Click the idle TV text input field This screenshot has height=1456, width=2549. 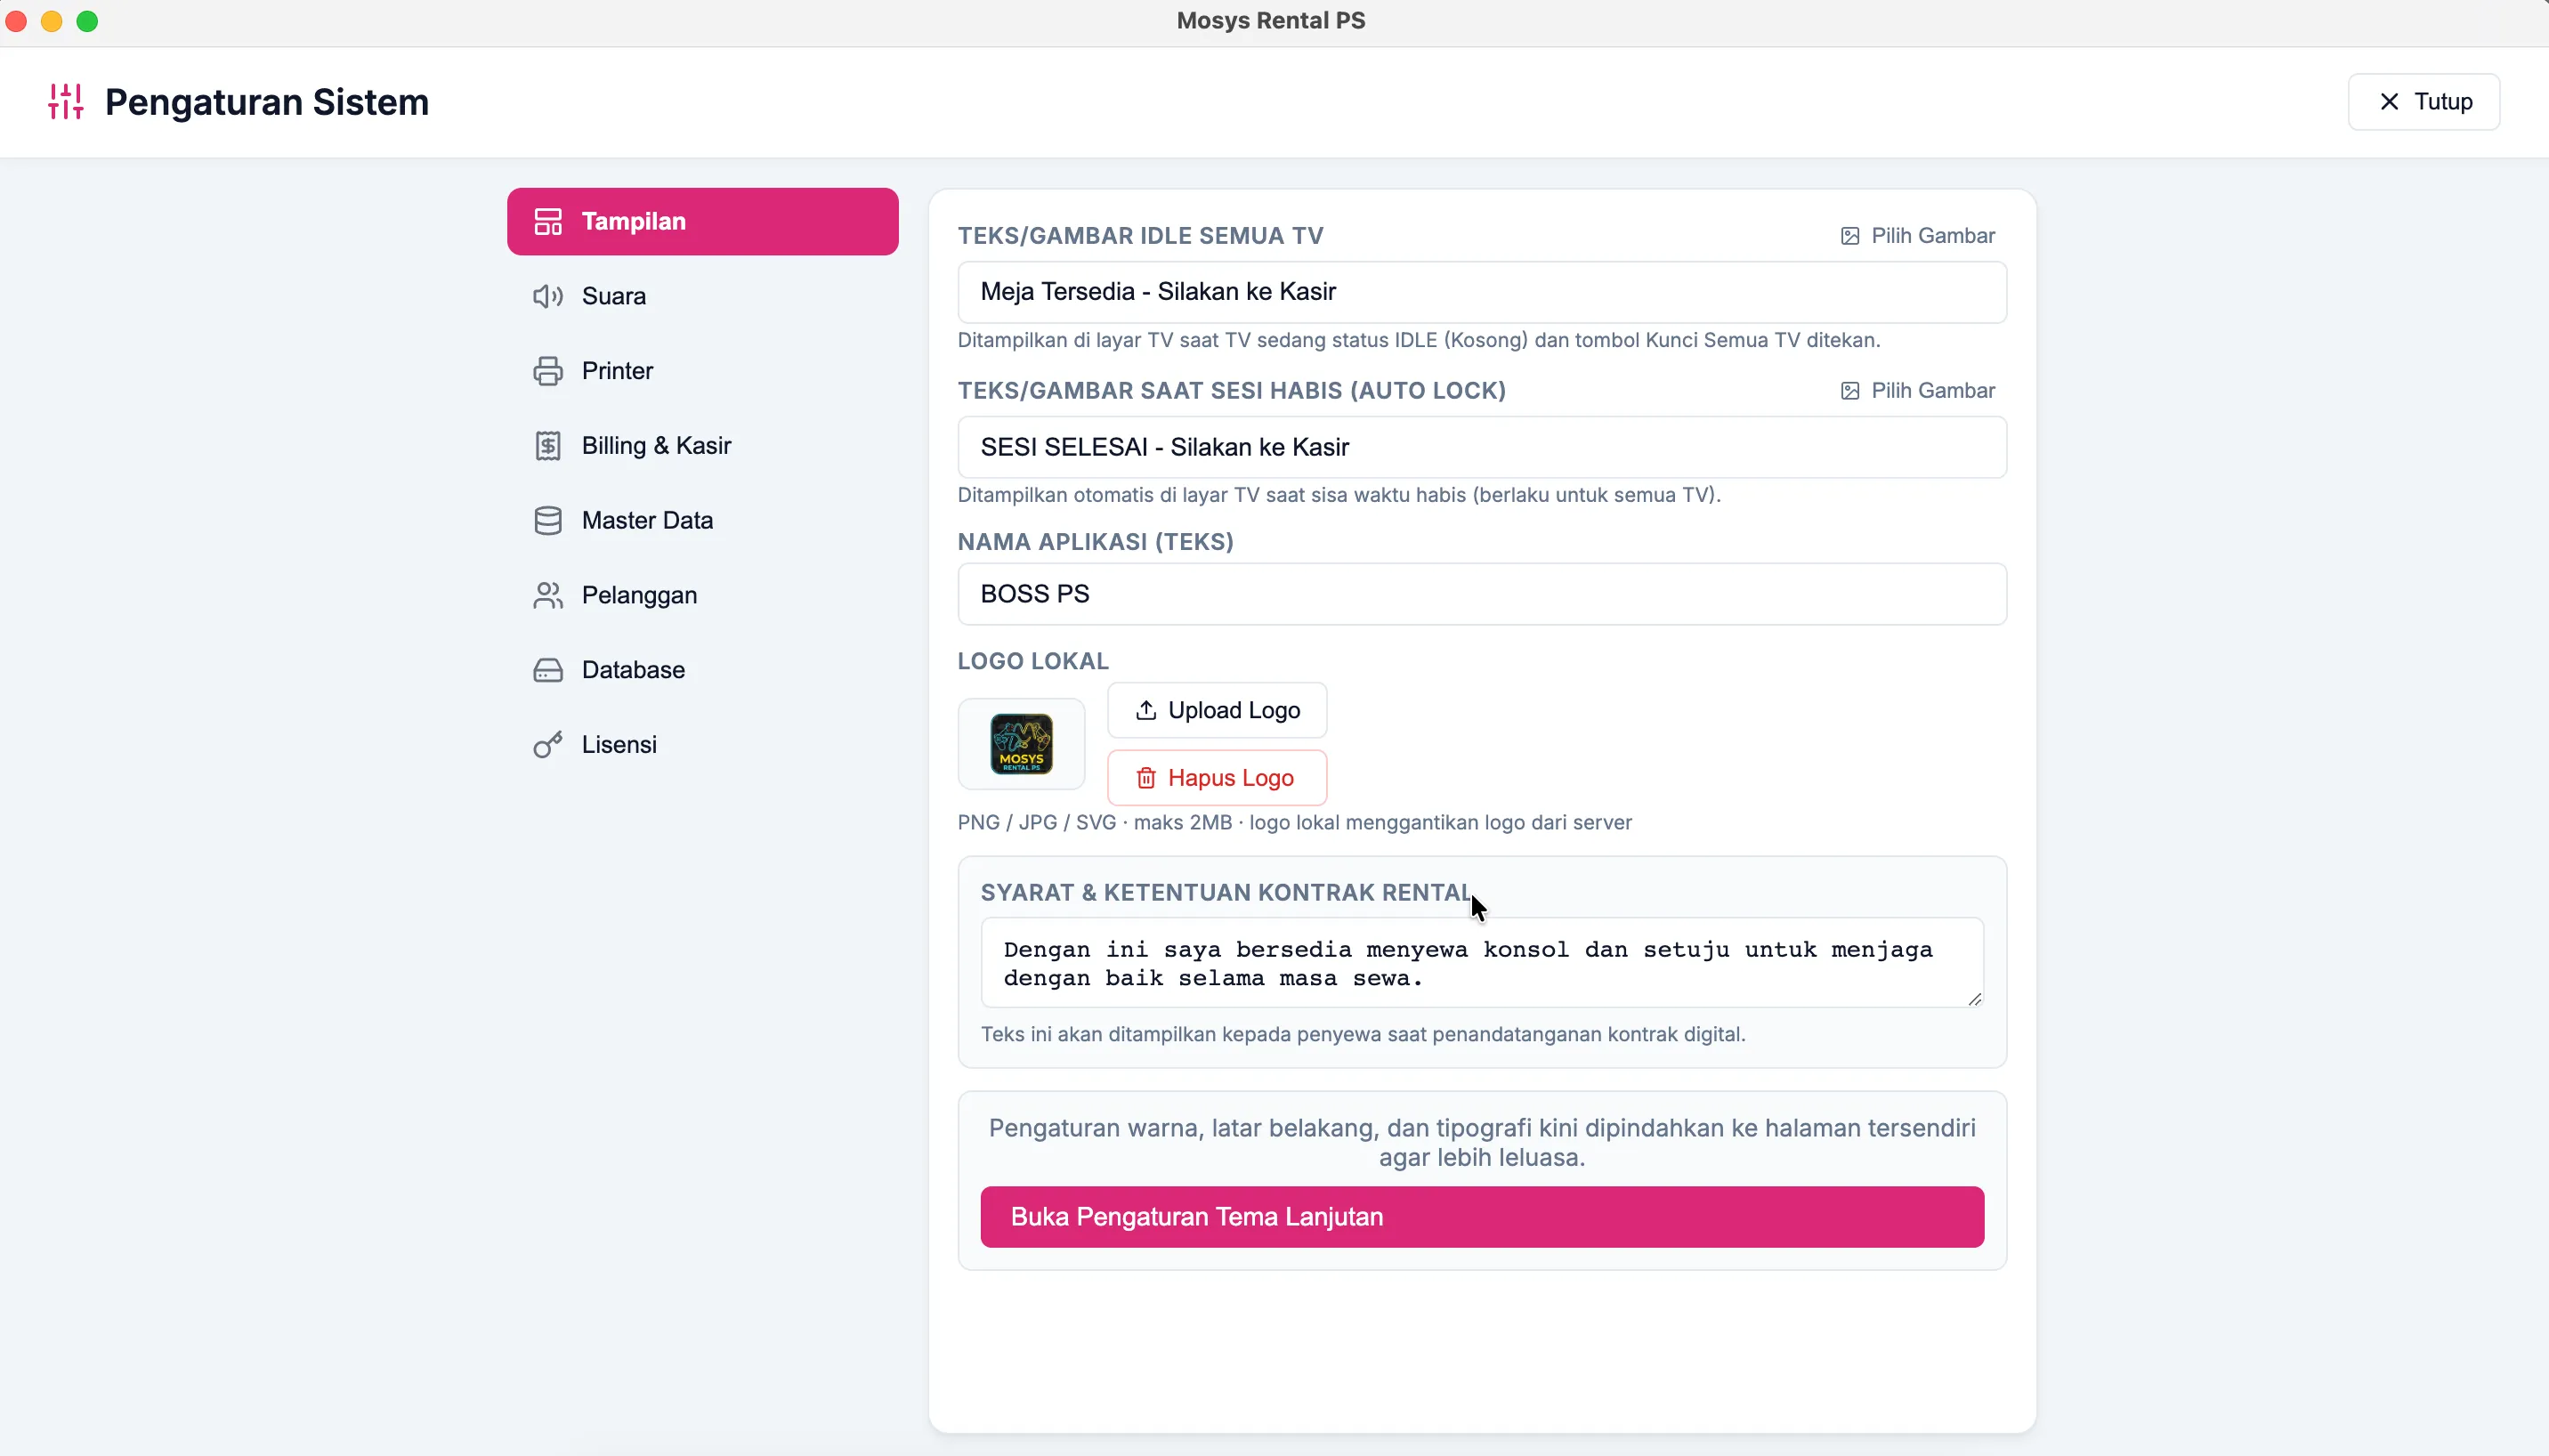tap(1482, 292)
